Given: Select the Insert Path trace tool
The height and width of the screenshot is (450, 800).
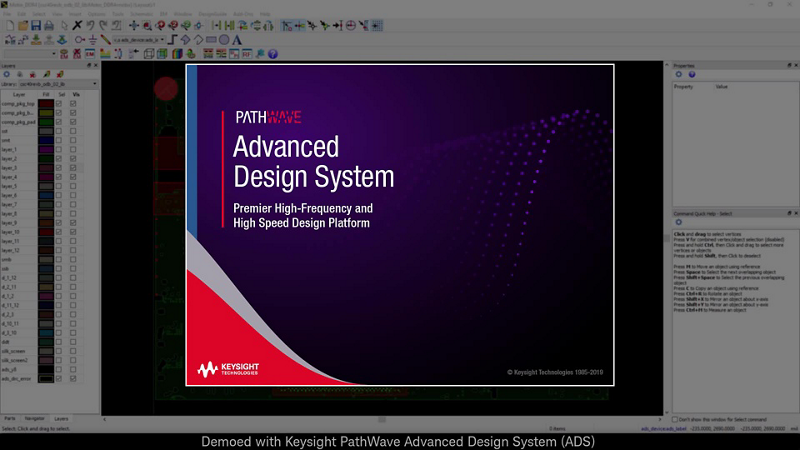Looking at the screenshot, I should coord(172,40).
